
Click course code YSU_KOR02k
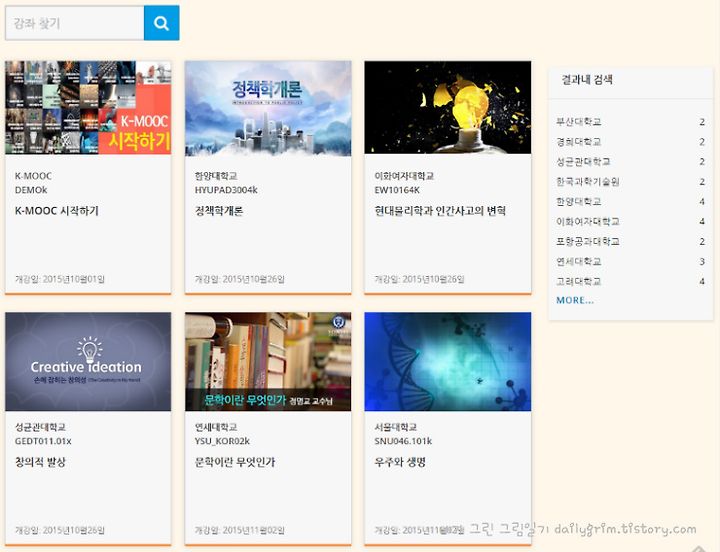(x=222, y=441)
